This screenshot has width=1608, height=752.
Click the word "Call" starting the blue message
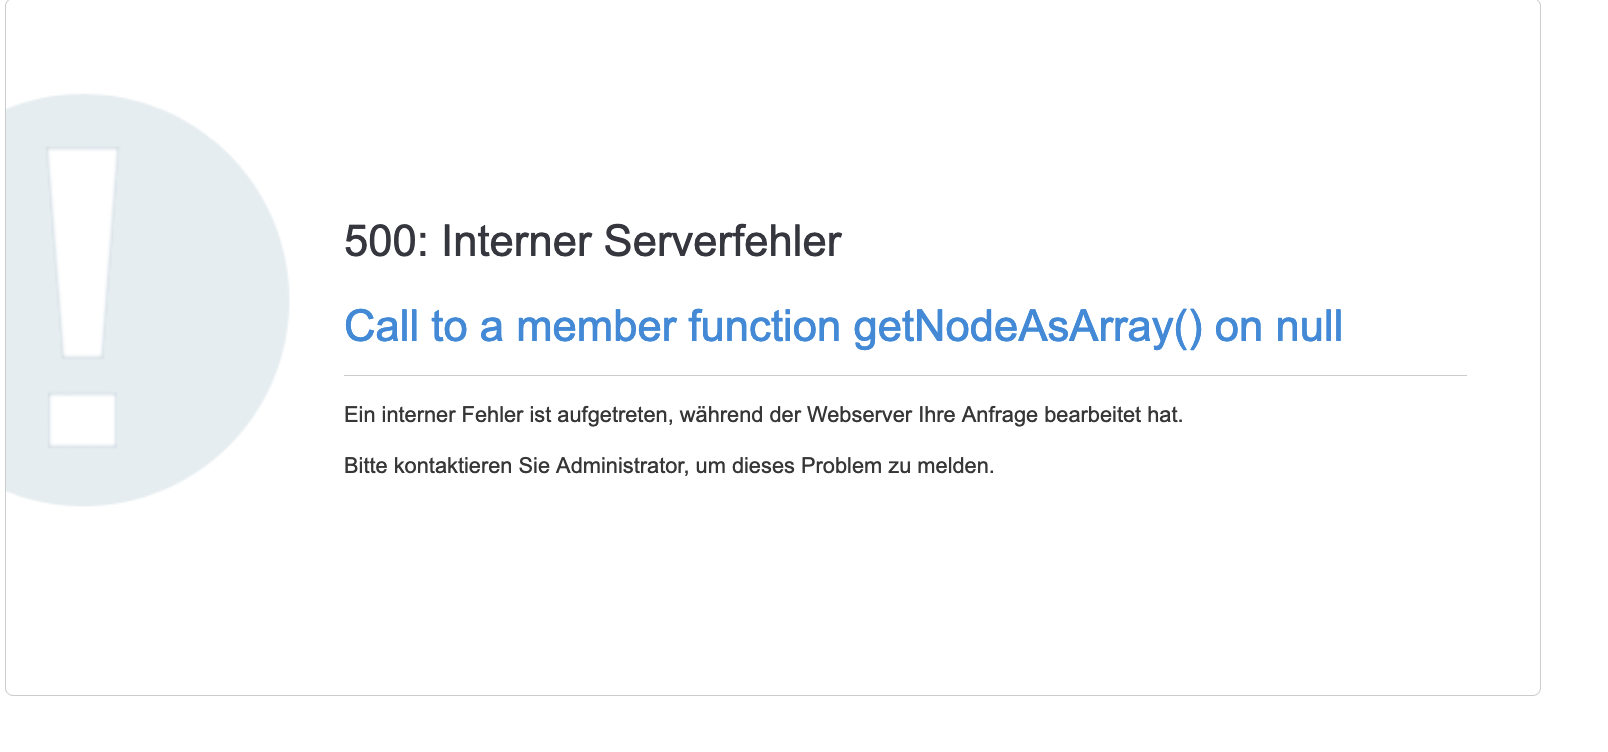coord(381,327)
